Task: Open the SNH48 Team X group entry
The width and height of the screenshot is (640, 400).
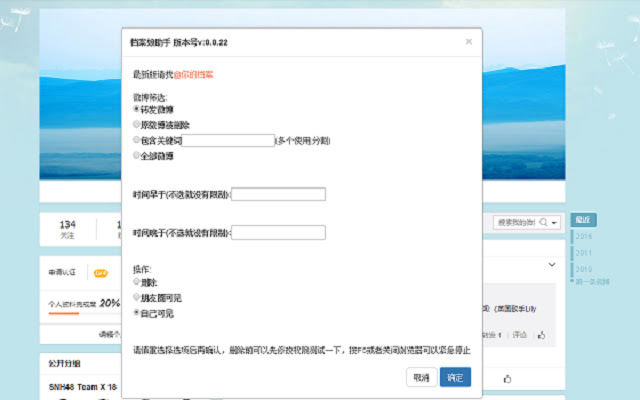Action: point(83,387)
